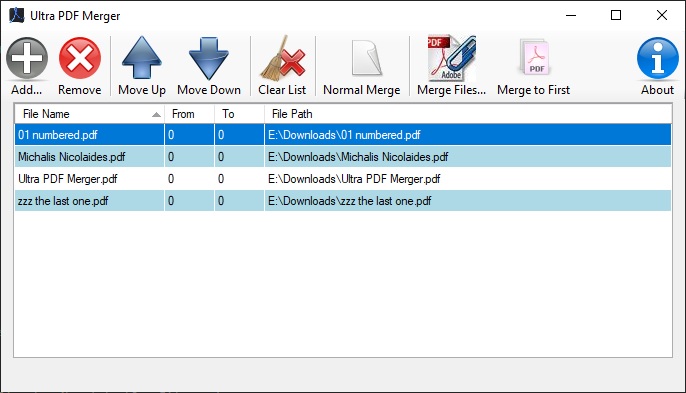686x393 pixels.
Task: Click the Move Down arrow icon
Action: tap(209, 58)
